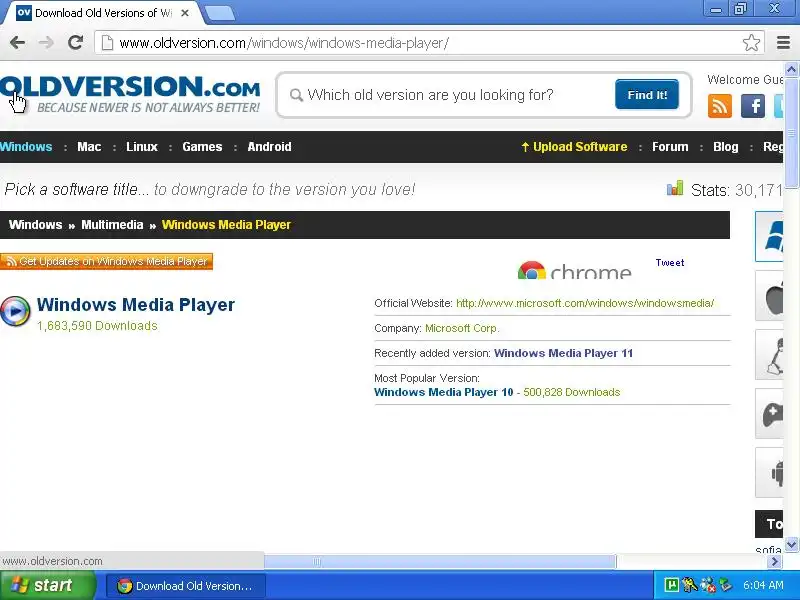
Task: Click the horizontal scrollbar thumb
Action: coord(440,562)
